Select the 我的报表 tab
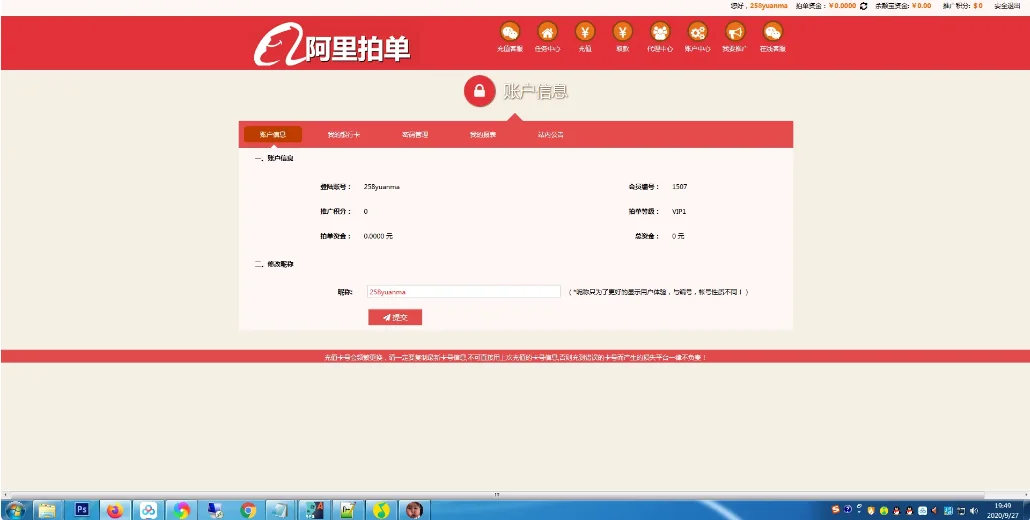This screenshot has height=520, width=1030. tap(483, 134)
